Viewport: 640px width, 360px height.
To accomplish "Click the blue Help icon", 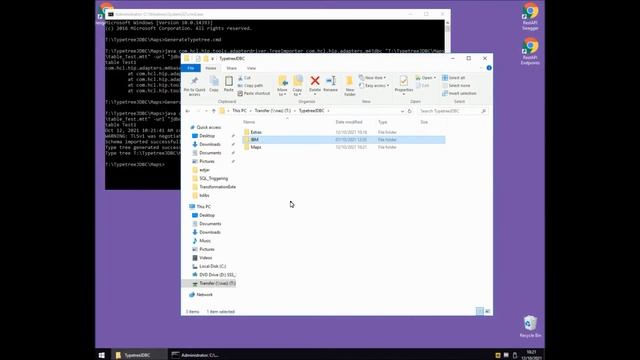I will pos(489,68).
